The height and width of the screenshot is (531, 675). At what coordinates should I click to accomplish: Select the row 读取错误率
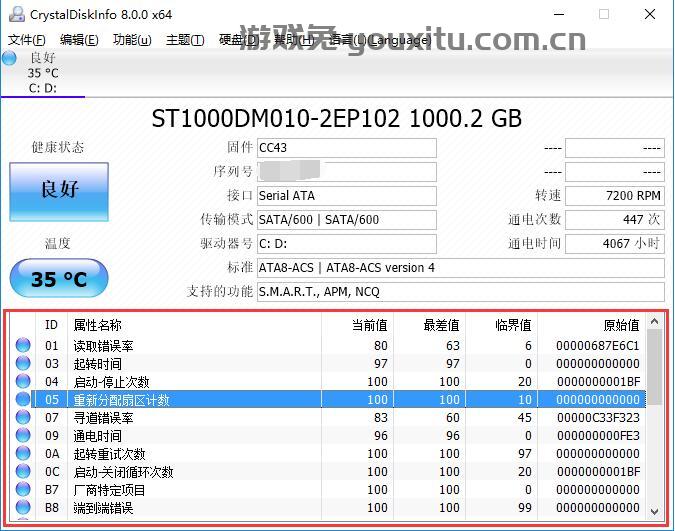(329, 345)
